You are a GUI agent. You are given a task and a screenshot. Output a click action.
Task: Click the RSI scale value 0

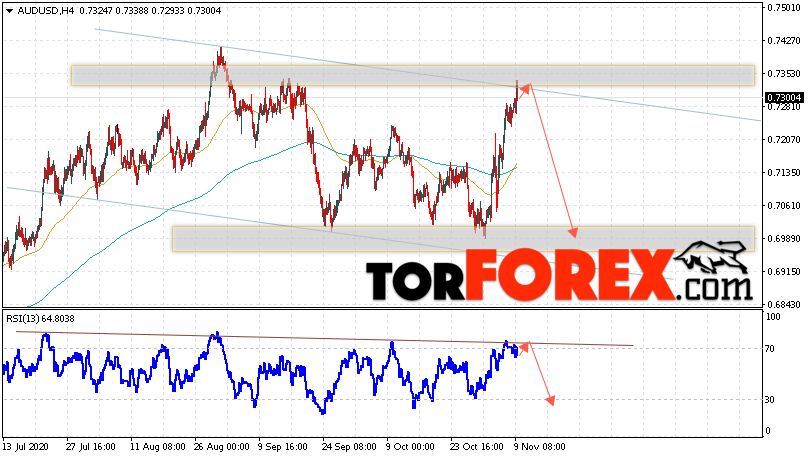768,431
